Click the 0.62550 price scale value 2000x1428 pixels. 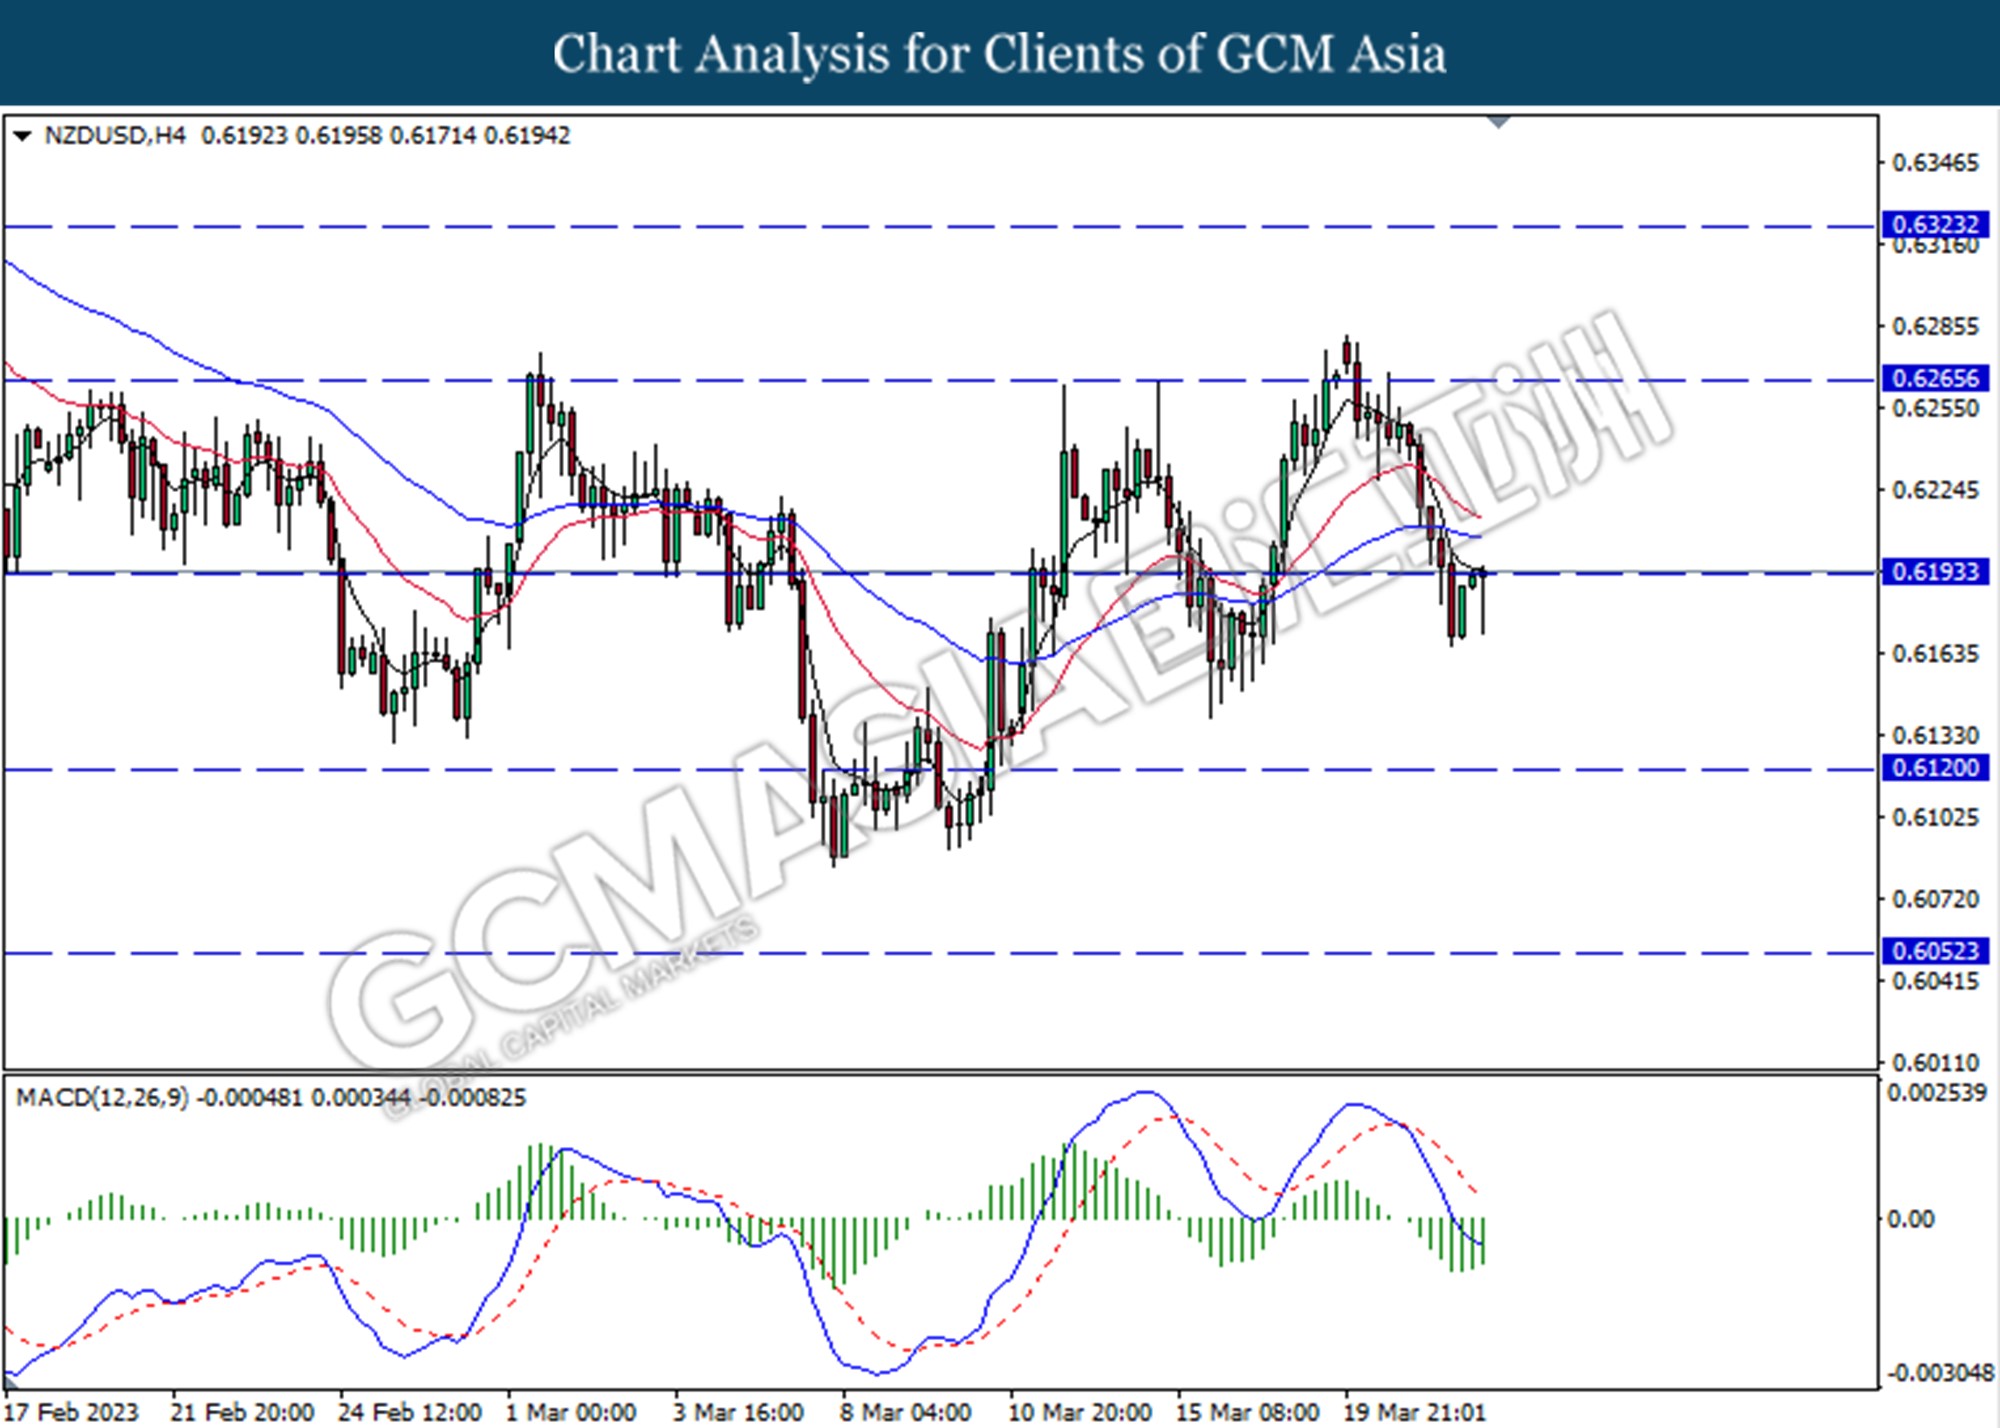[1935, 408]
